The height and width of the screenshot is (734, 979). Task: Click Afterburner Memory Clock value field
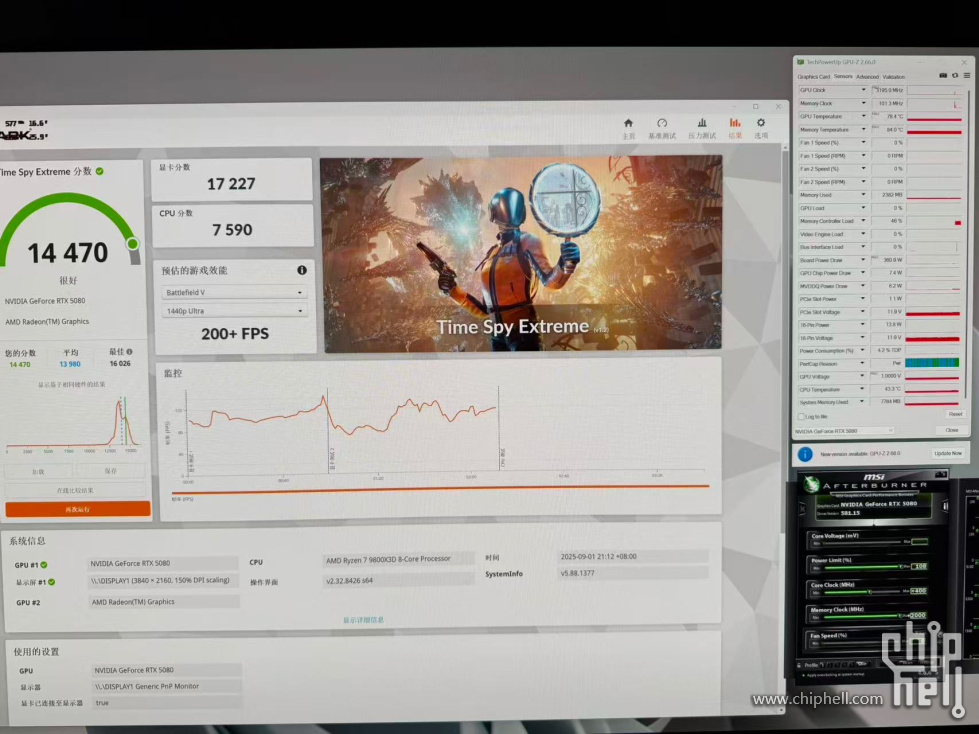click(x=918, y=615)
